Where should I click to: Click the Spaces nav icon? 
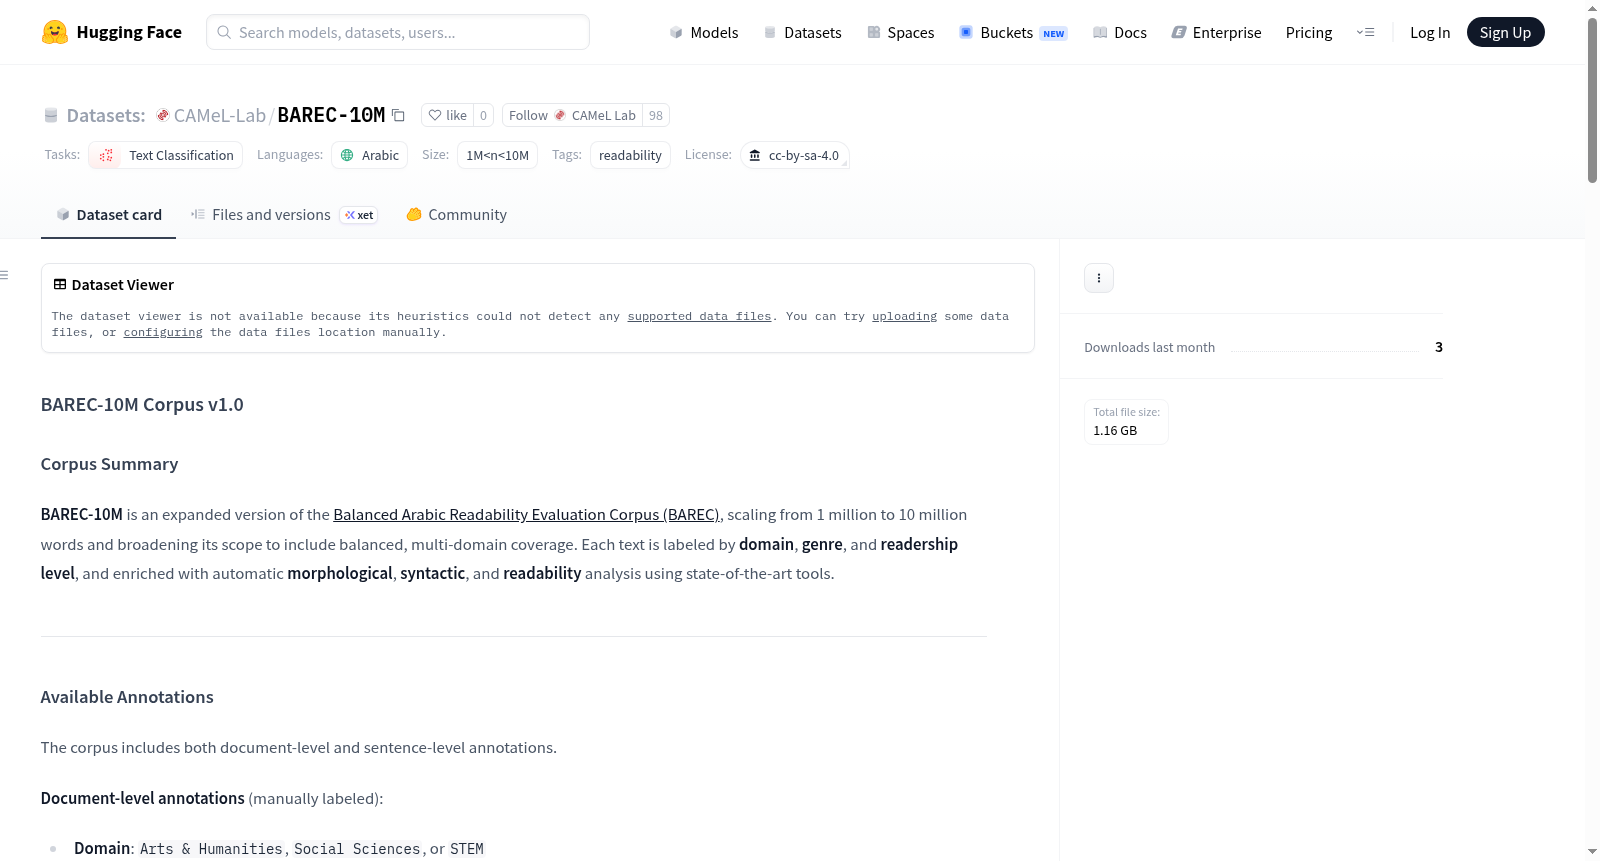pos(874,32)
